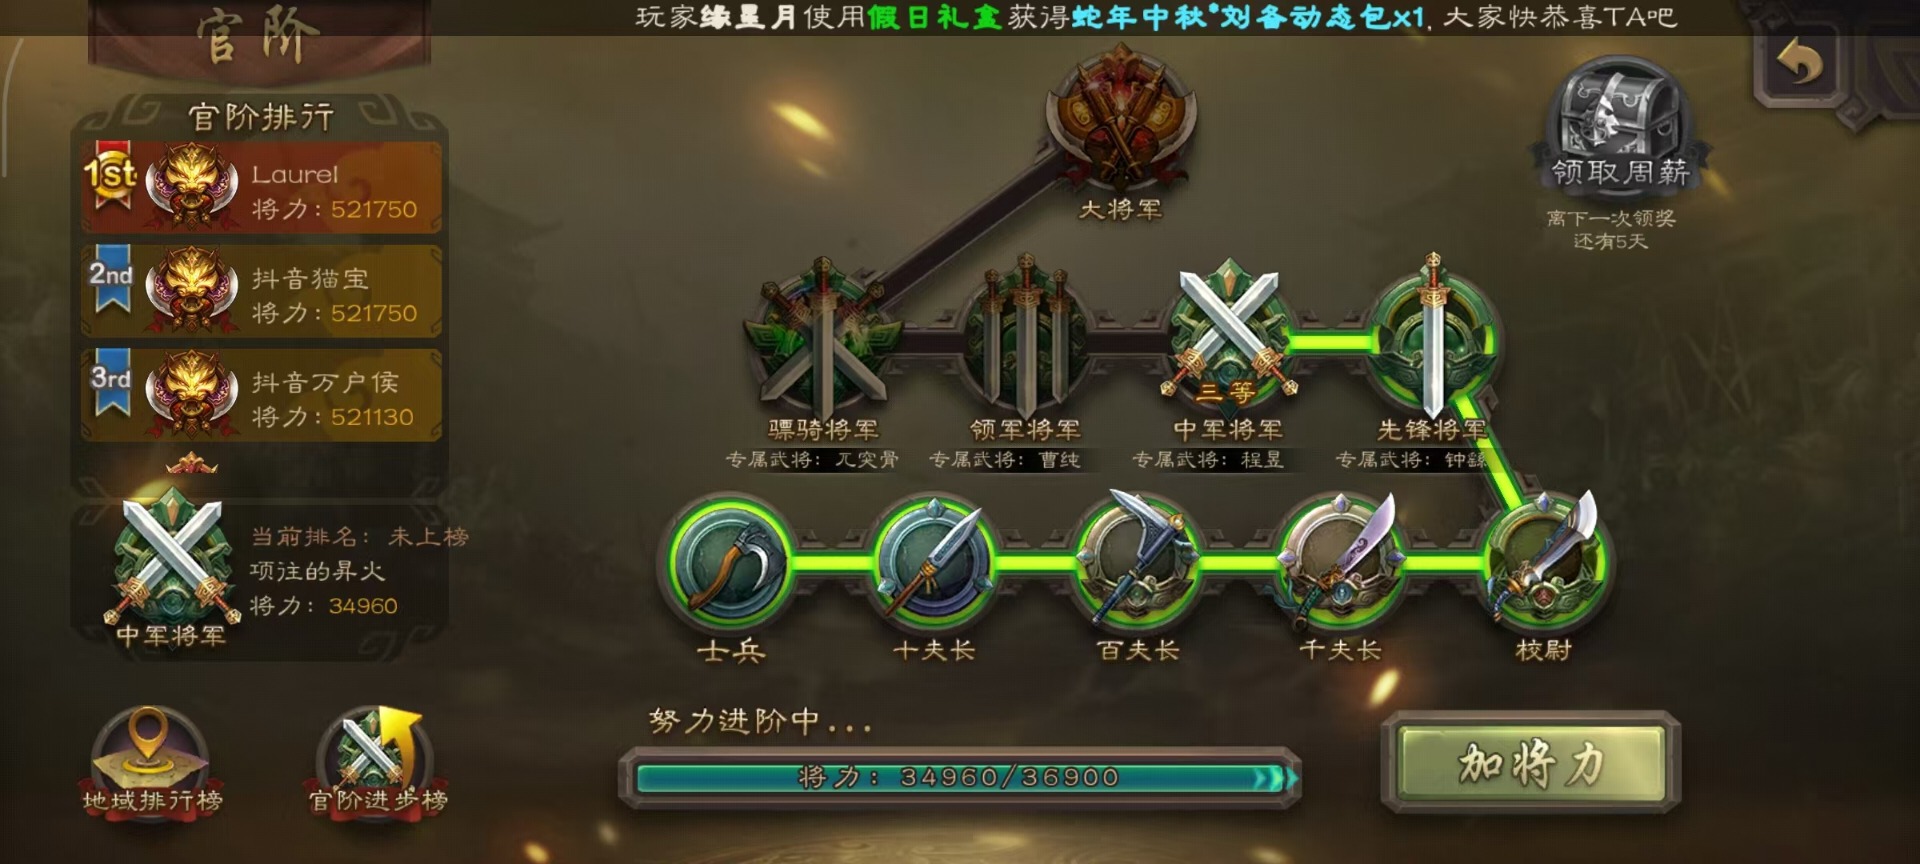Expand the ranking list arrow below third place
This screenshot has height=864, width=1920.
coord(192,463)
